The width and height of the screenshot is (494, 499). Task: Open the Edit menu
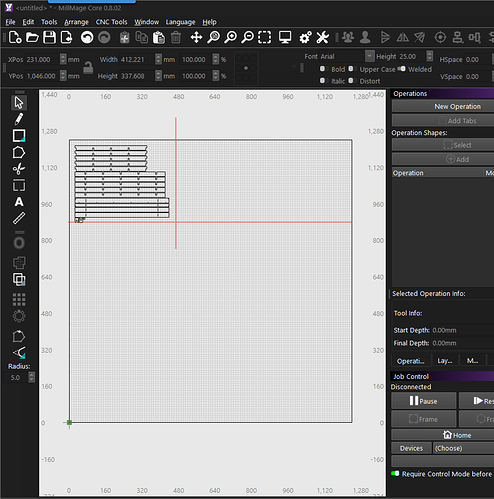[28, 22]
